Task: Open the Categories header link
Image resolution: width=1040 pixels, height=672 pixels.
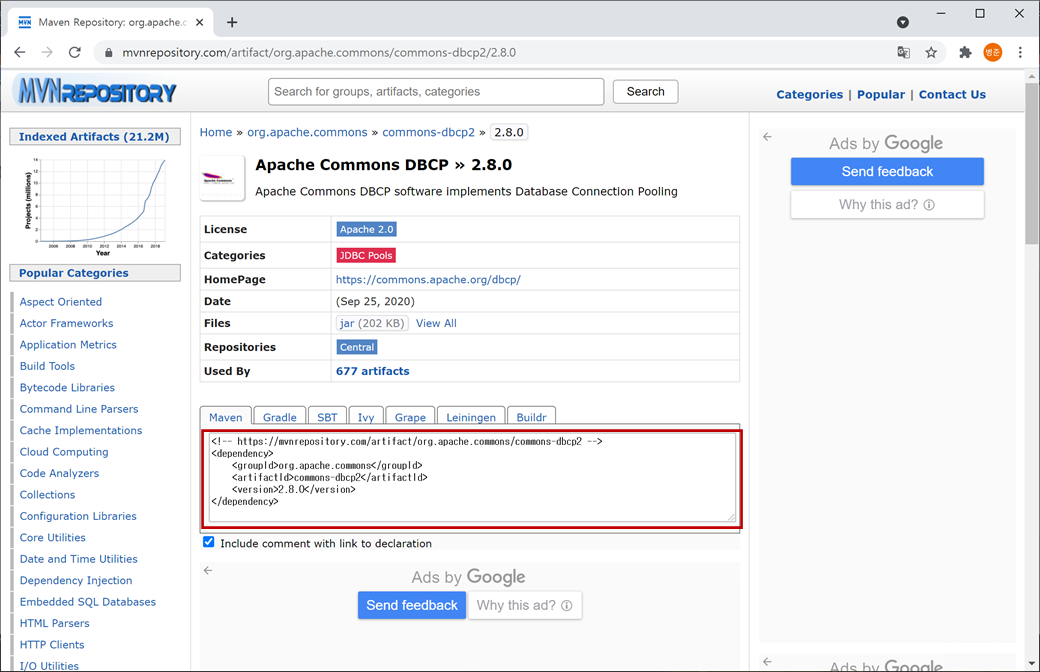Action: (x=809, y=94)
